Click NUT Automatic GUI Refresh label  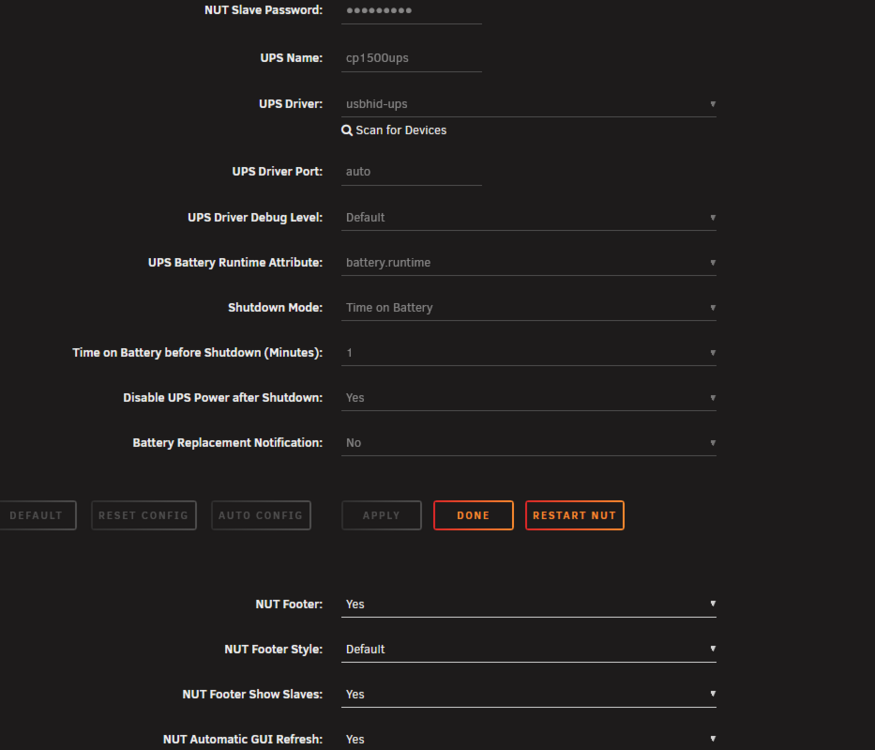[243, 739]
